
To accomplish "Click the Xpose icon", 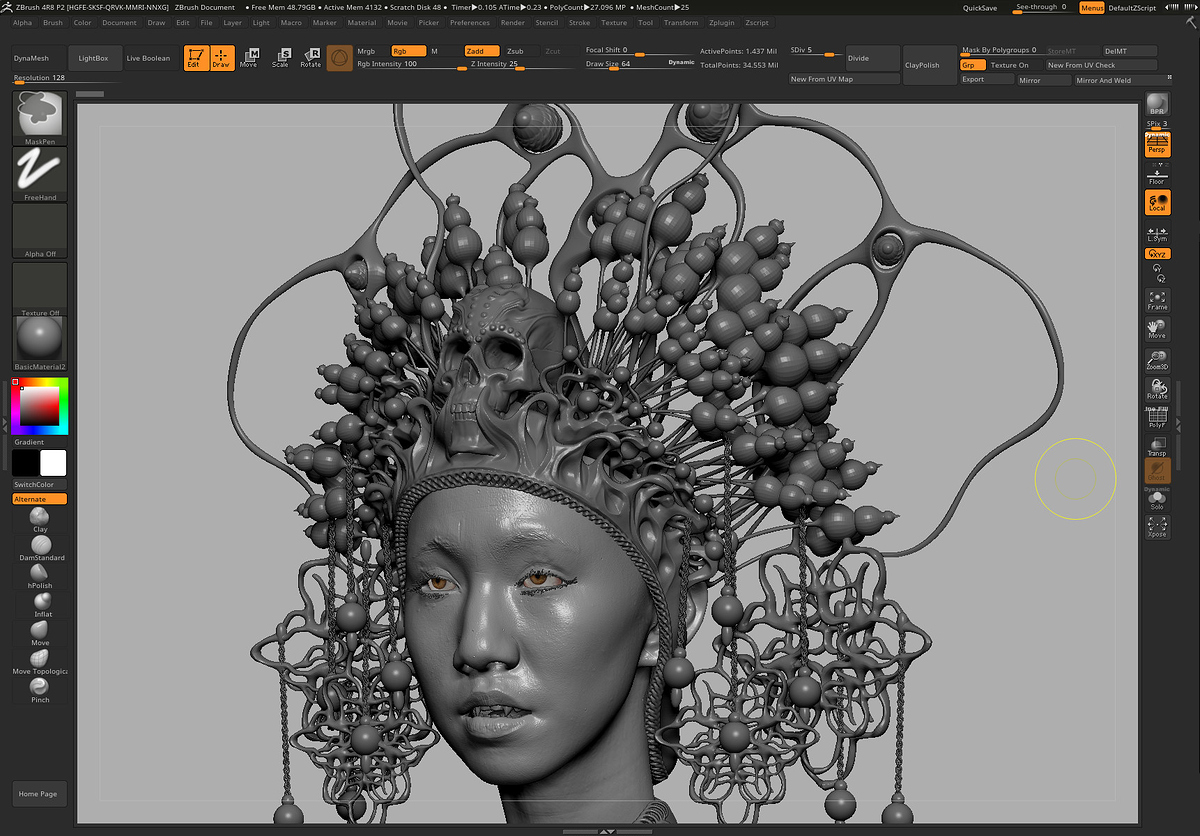I will click(1157, 527).
